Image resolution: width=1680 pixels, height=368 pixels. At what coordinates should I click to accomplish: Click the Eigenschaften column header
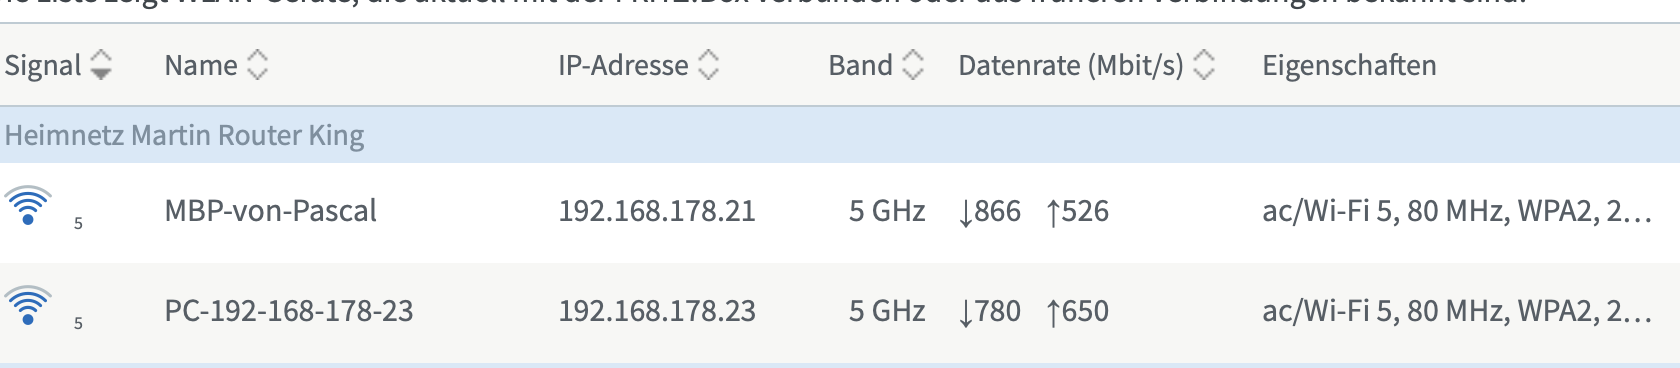1349,66
